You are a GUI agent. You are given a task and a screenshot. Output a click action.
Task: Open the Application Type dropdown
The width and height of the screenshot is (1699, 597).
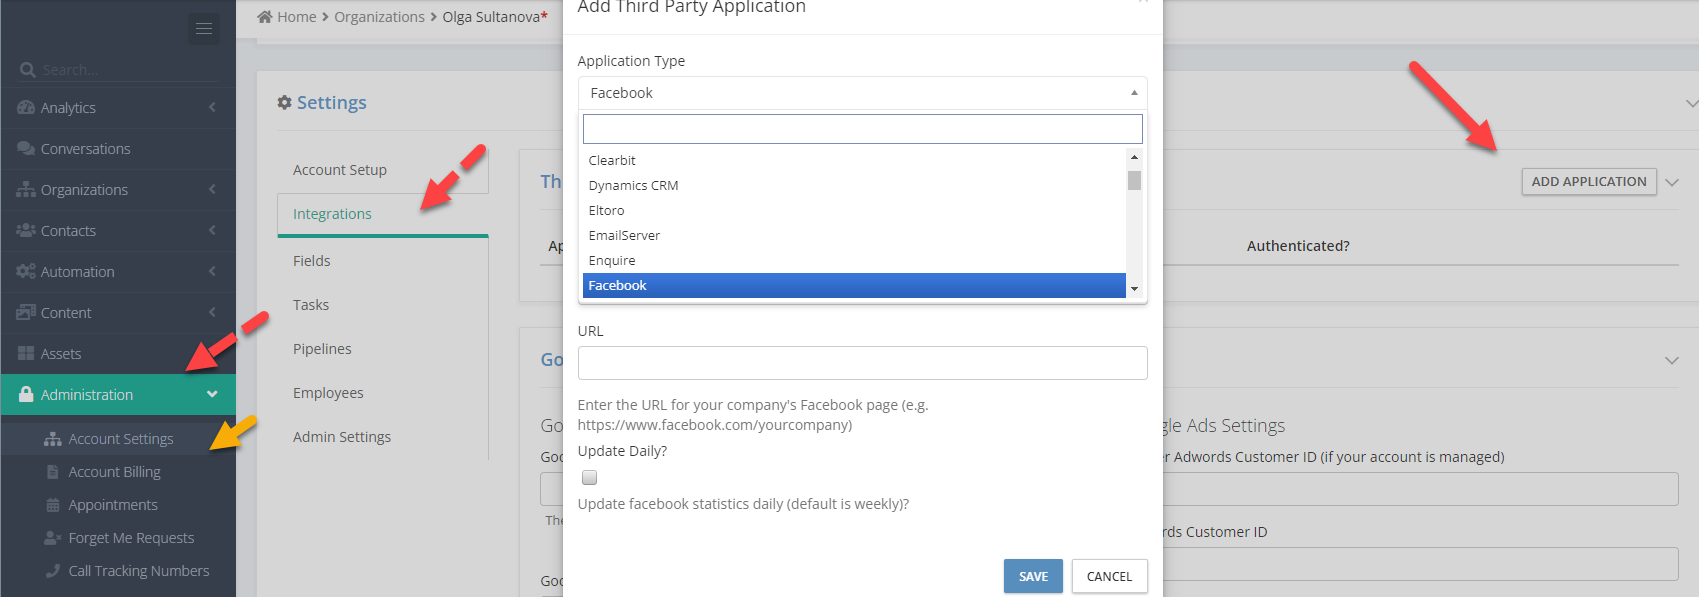(862, 93)
